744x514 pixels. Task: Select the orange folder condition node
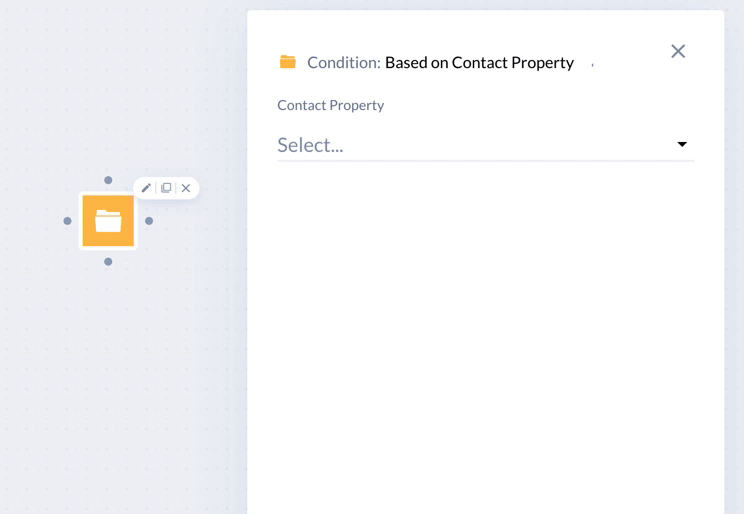pos(108,221)
